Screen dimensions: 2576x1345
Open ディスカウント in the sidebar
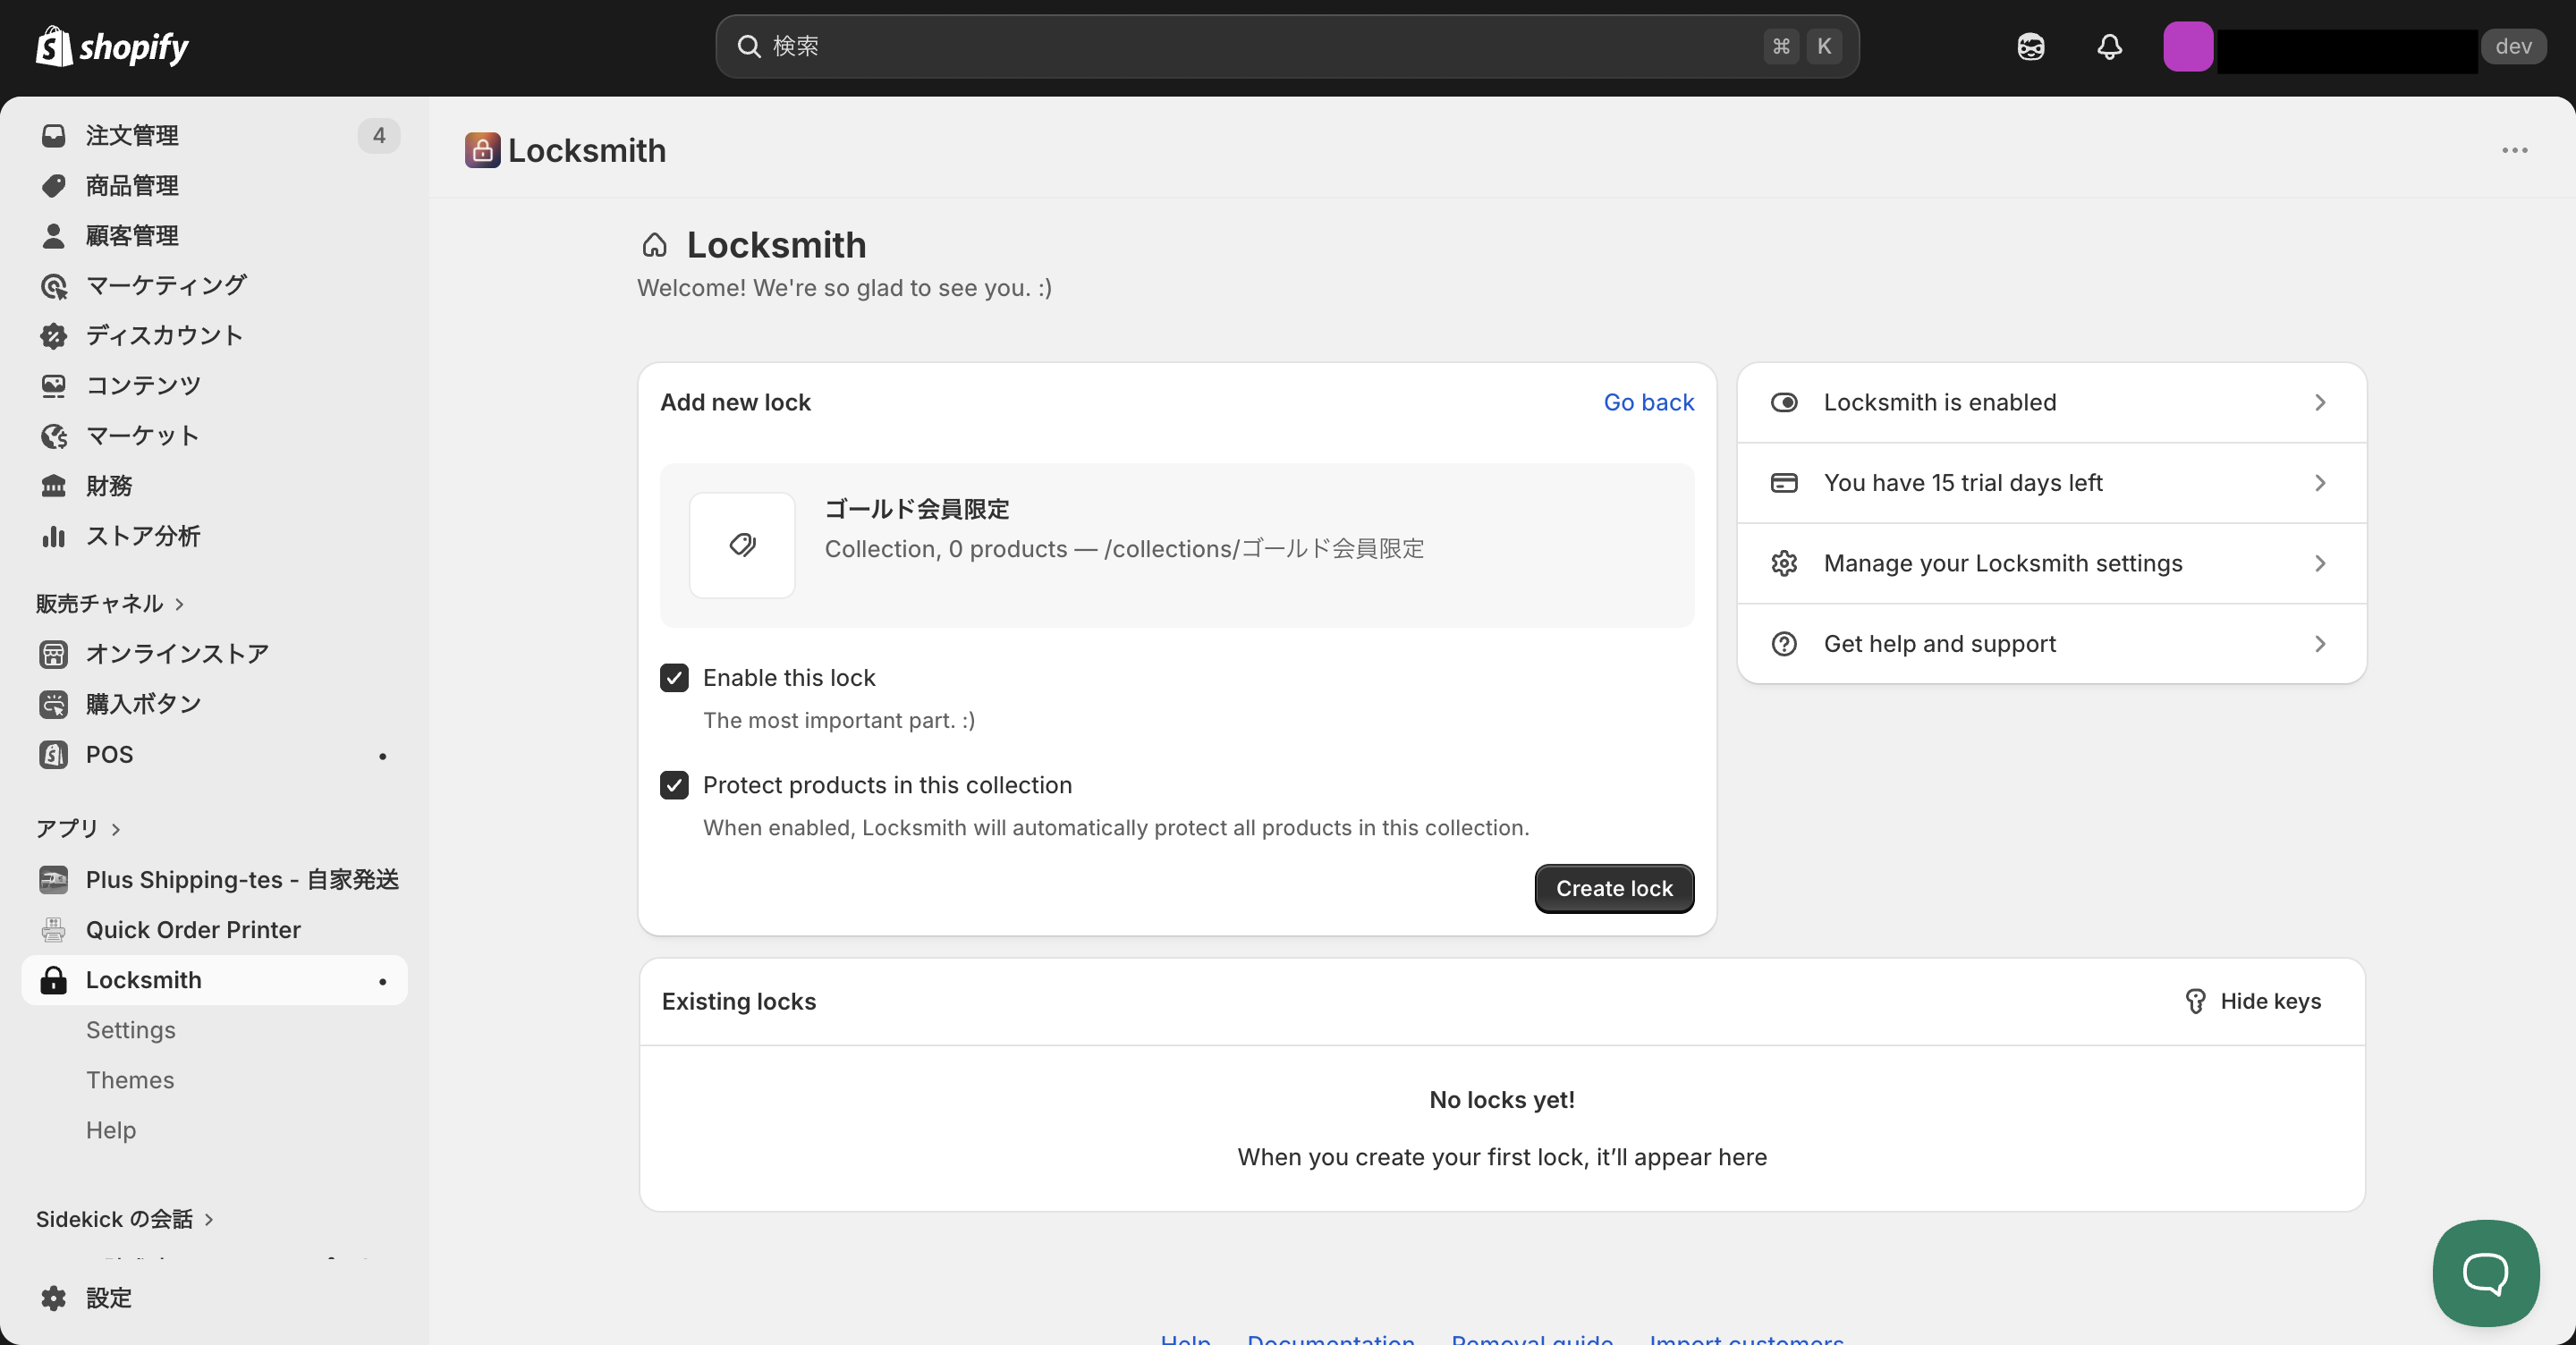[214, 335]
